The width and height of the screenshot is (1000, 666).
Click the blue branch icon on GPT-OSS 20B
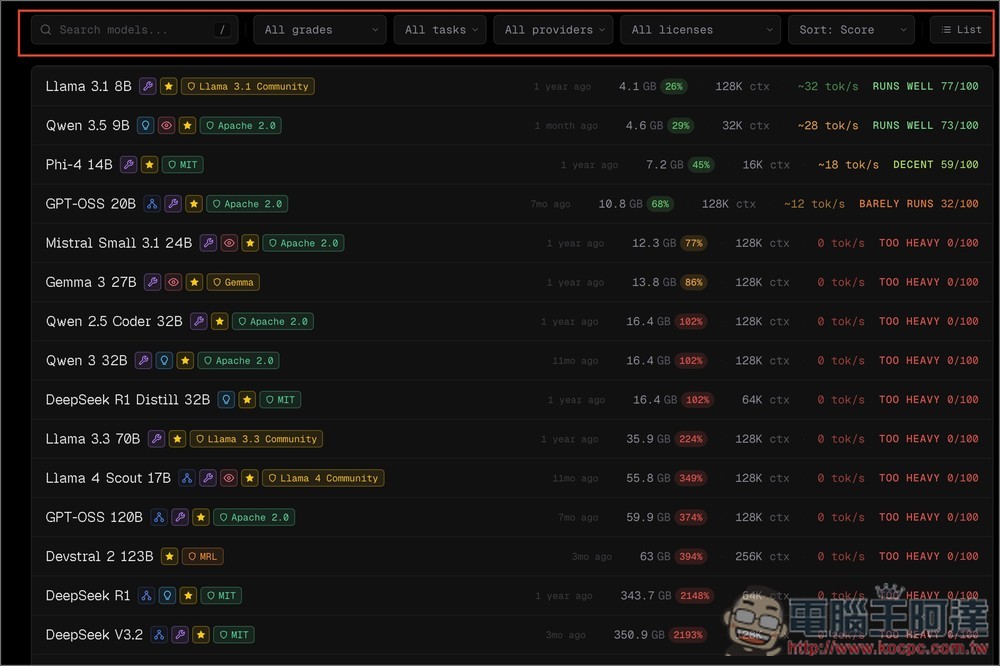(152, 204)
